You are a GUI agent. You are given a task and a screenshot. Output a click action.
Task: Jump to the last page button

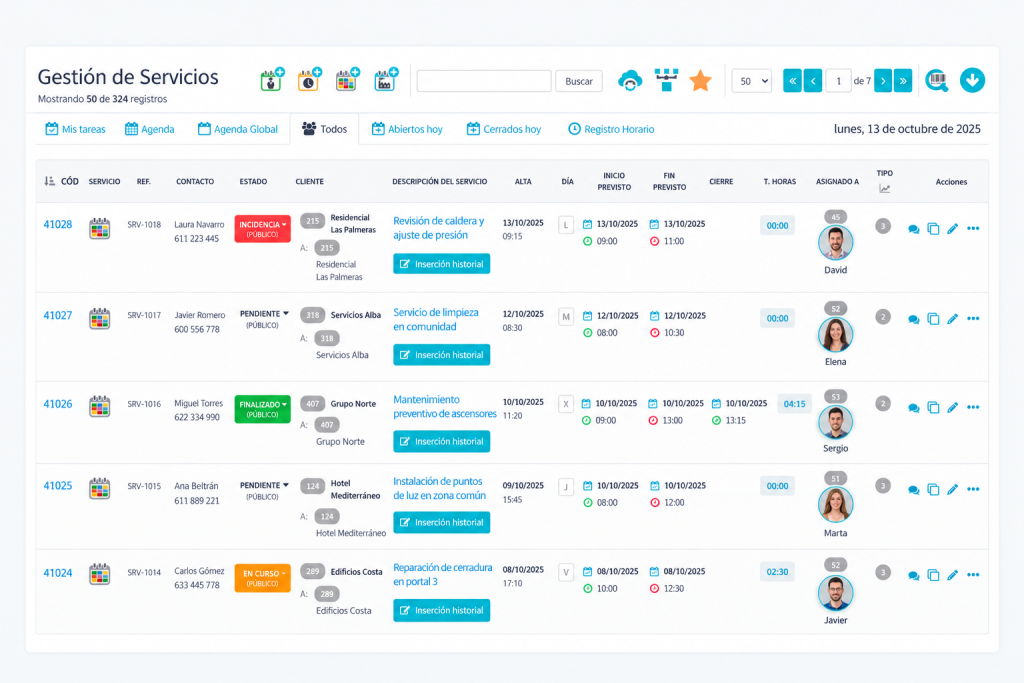(903, 81)
